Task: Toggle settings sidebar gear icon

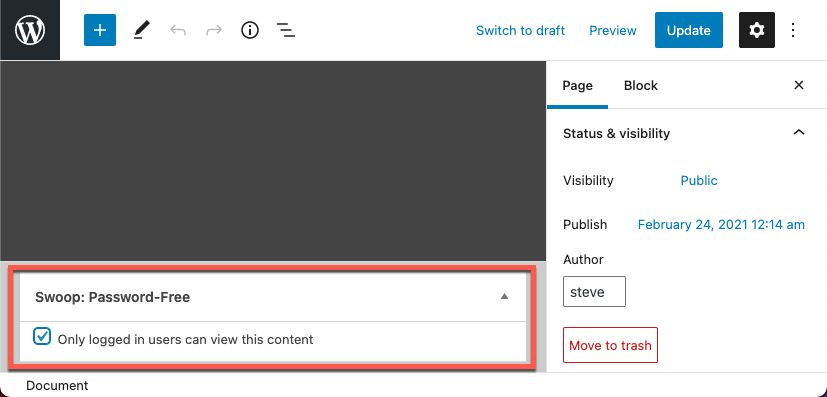Action: click(757, 30)
